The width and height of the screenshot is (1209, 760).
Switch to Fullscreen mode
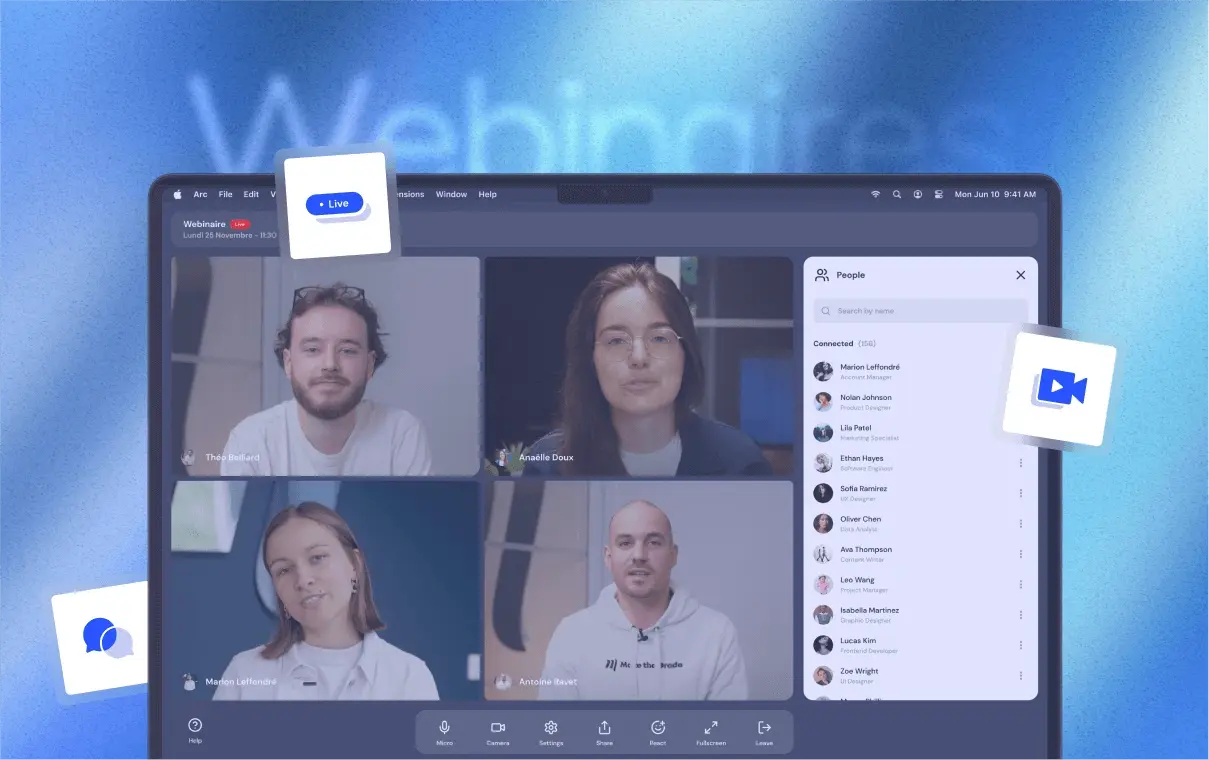pyautogui.click(x=711, y=732)
